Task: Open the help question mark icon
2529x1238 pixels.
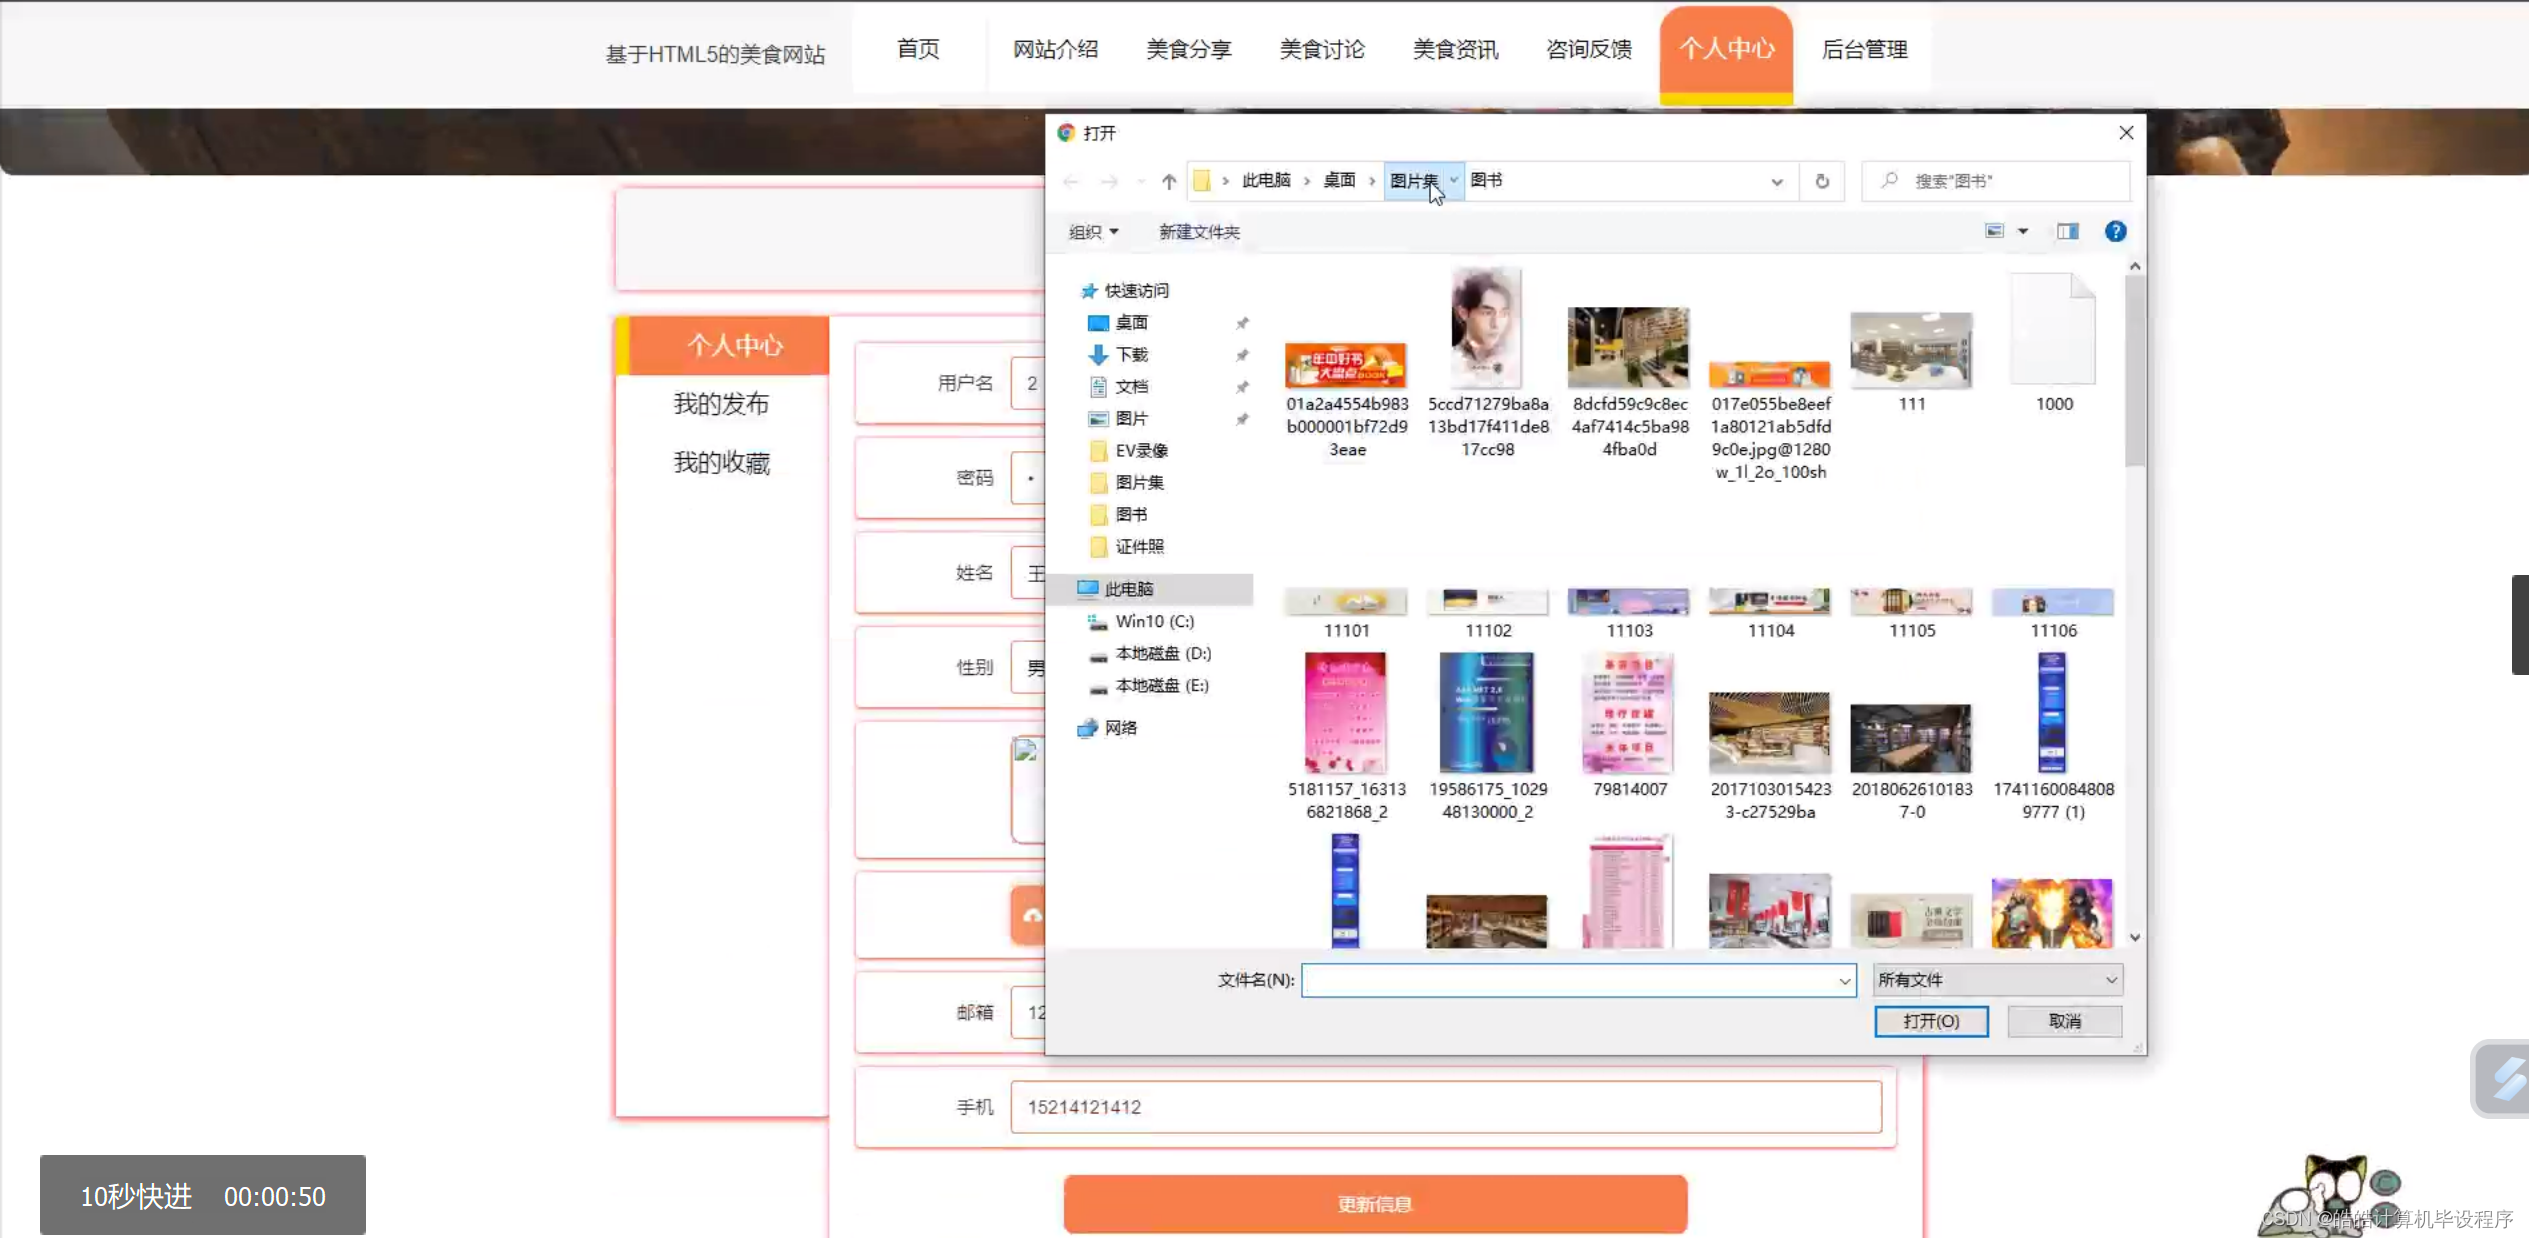Action: 2115,232
